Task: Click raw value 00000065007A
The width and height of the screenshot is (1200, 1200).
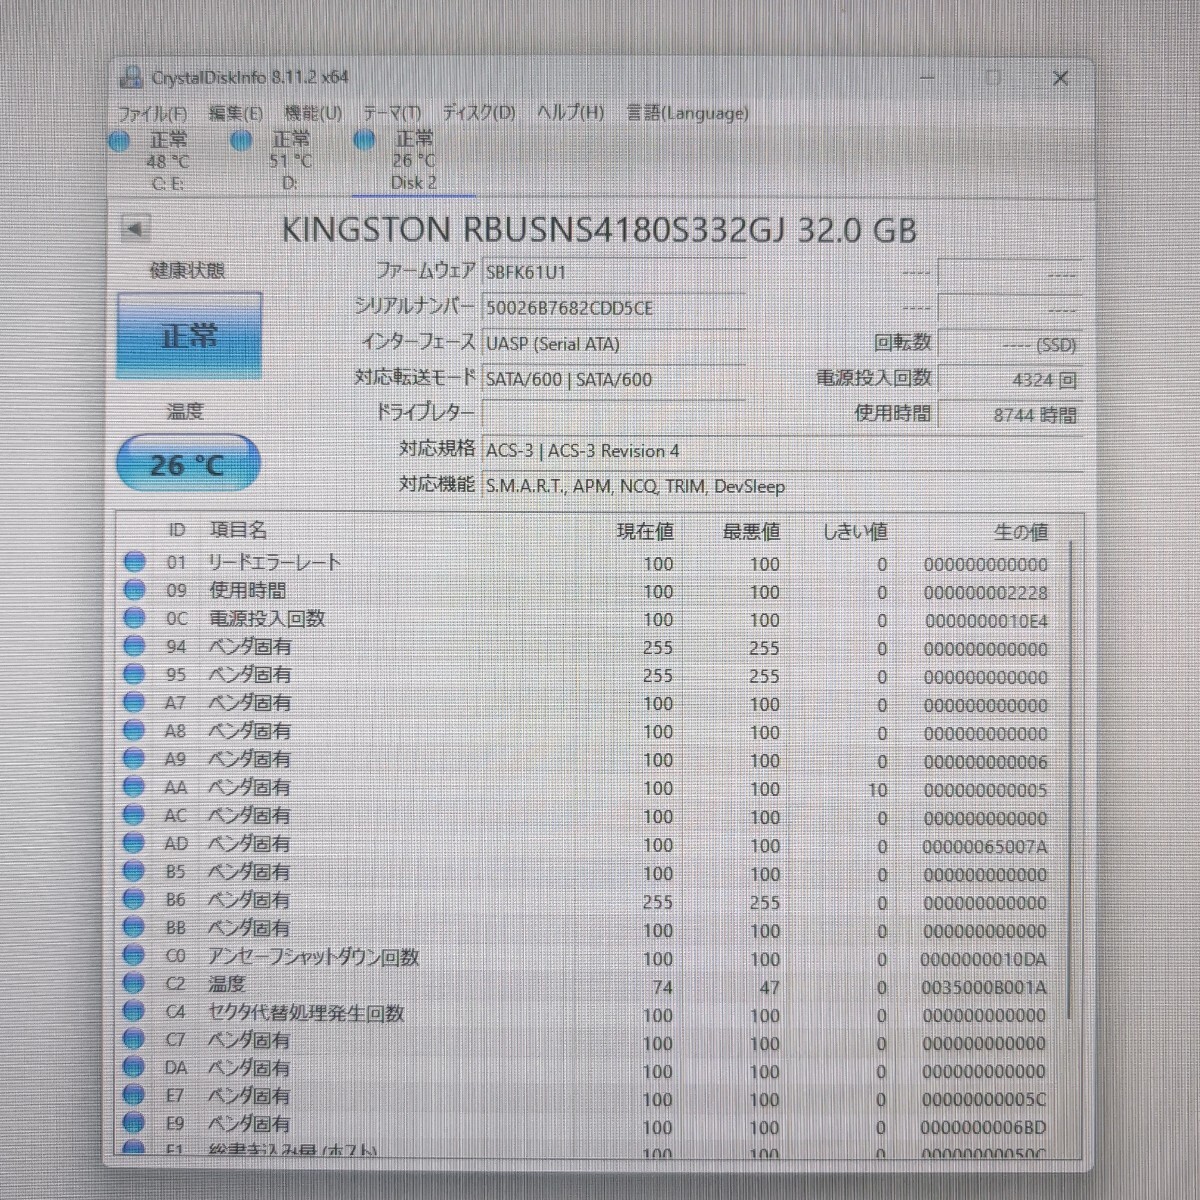Action: coord(985,847)
